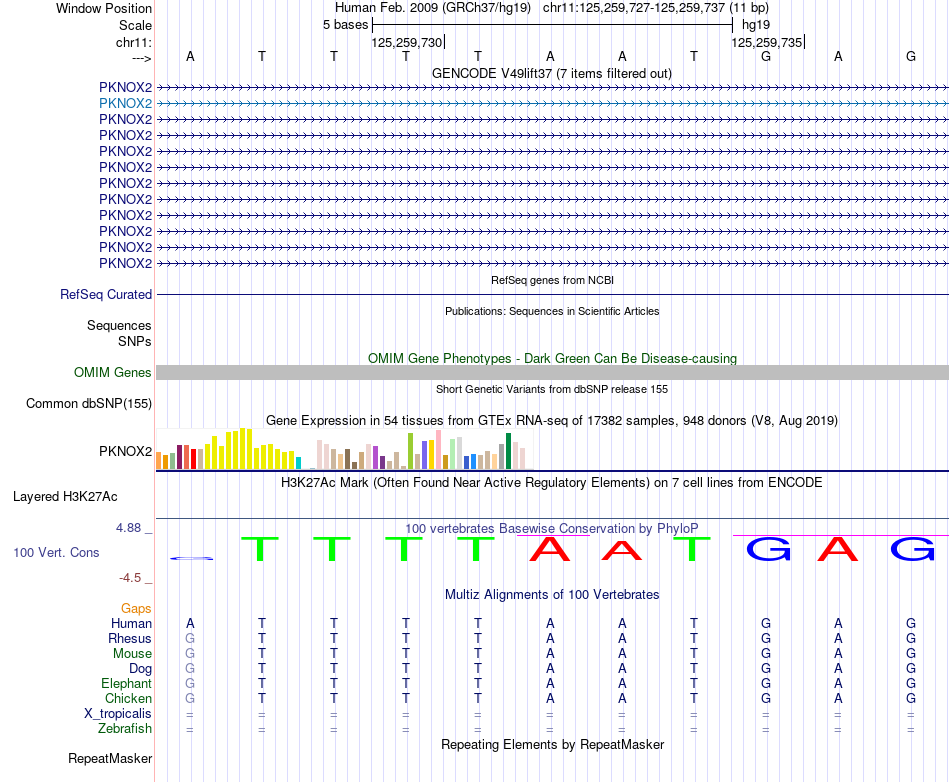
Task: Click the A in the Human row's first column
Action: (x=190, y=623)
